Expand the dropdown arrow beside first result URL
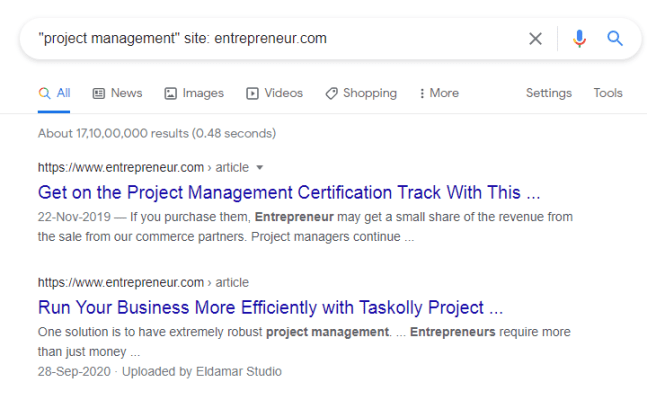The width and height of the screenshot is (647, 400). [260, 168]
